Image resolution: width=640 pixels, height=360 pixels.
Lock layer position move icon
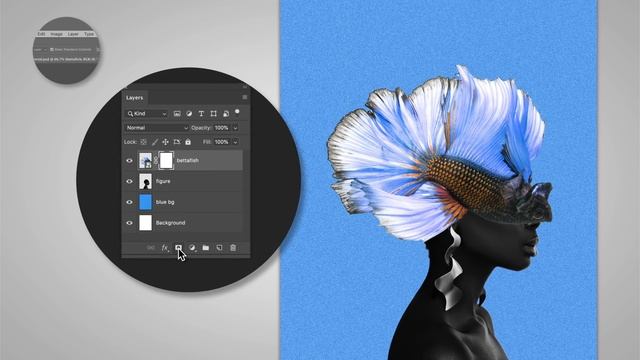pos(165,142)
